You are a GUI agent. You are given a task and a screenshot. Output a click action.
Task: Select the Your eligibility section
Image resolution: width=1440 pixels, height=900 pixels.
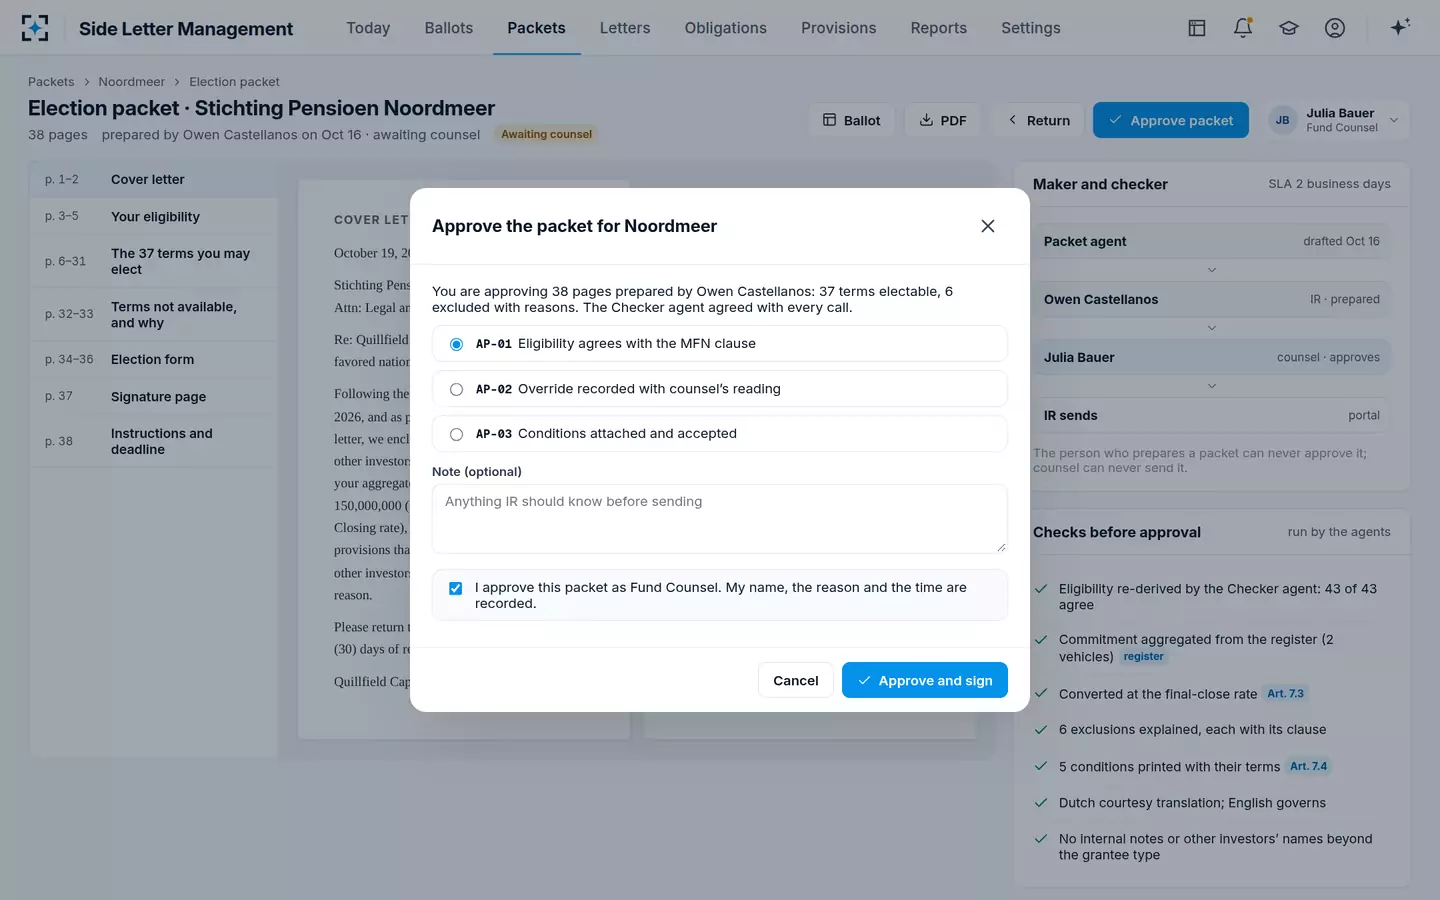click(x=153, y=217)
